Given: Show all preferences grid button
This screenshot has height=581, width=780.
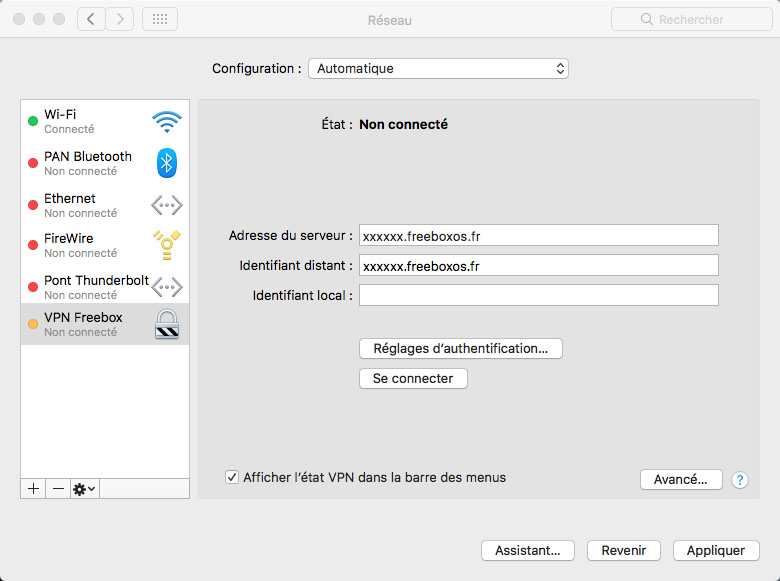Looking at the screenshot, I should pyautogui.click(x=160, y=19).
